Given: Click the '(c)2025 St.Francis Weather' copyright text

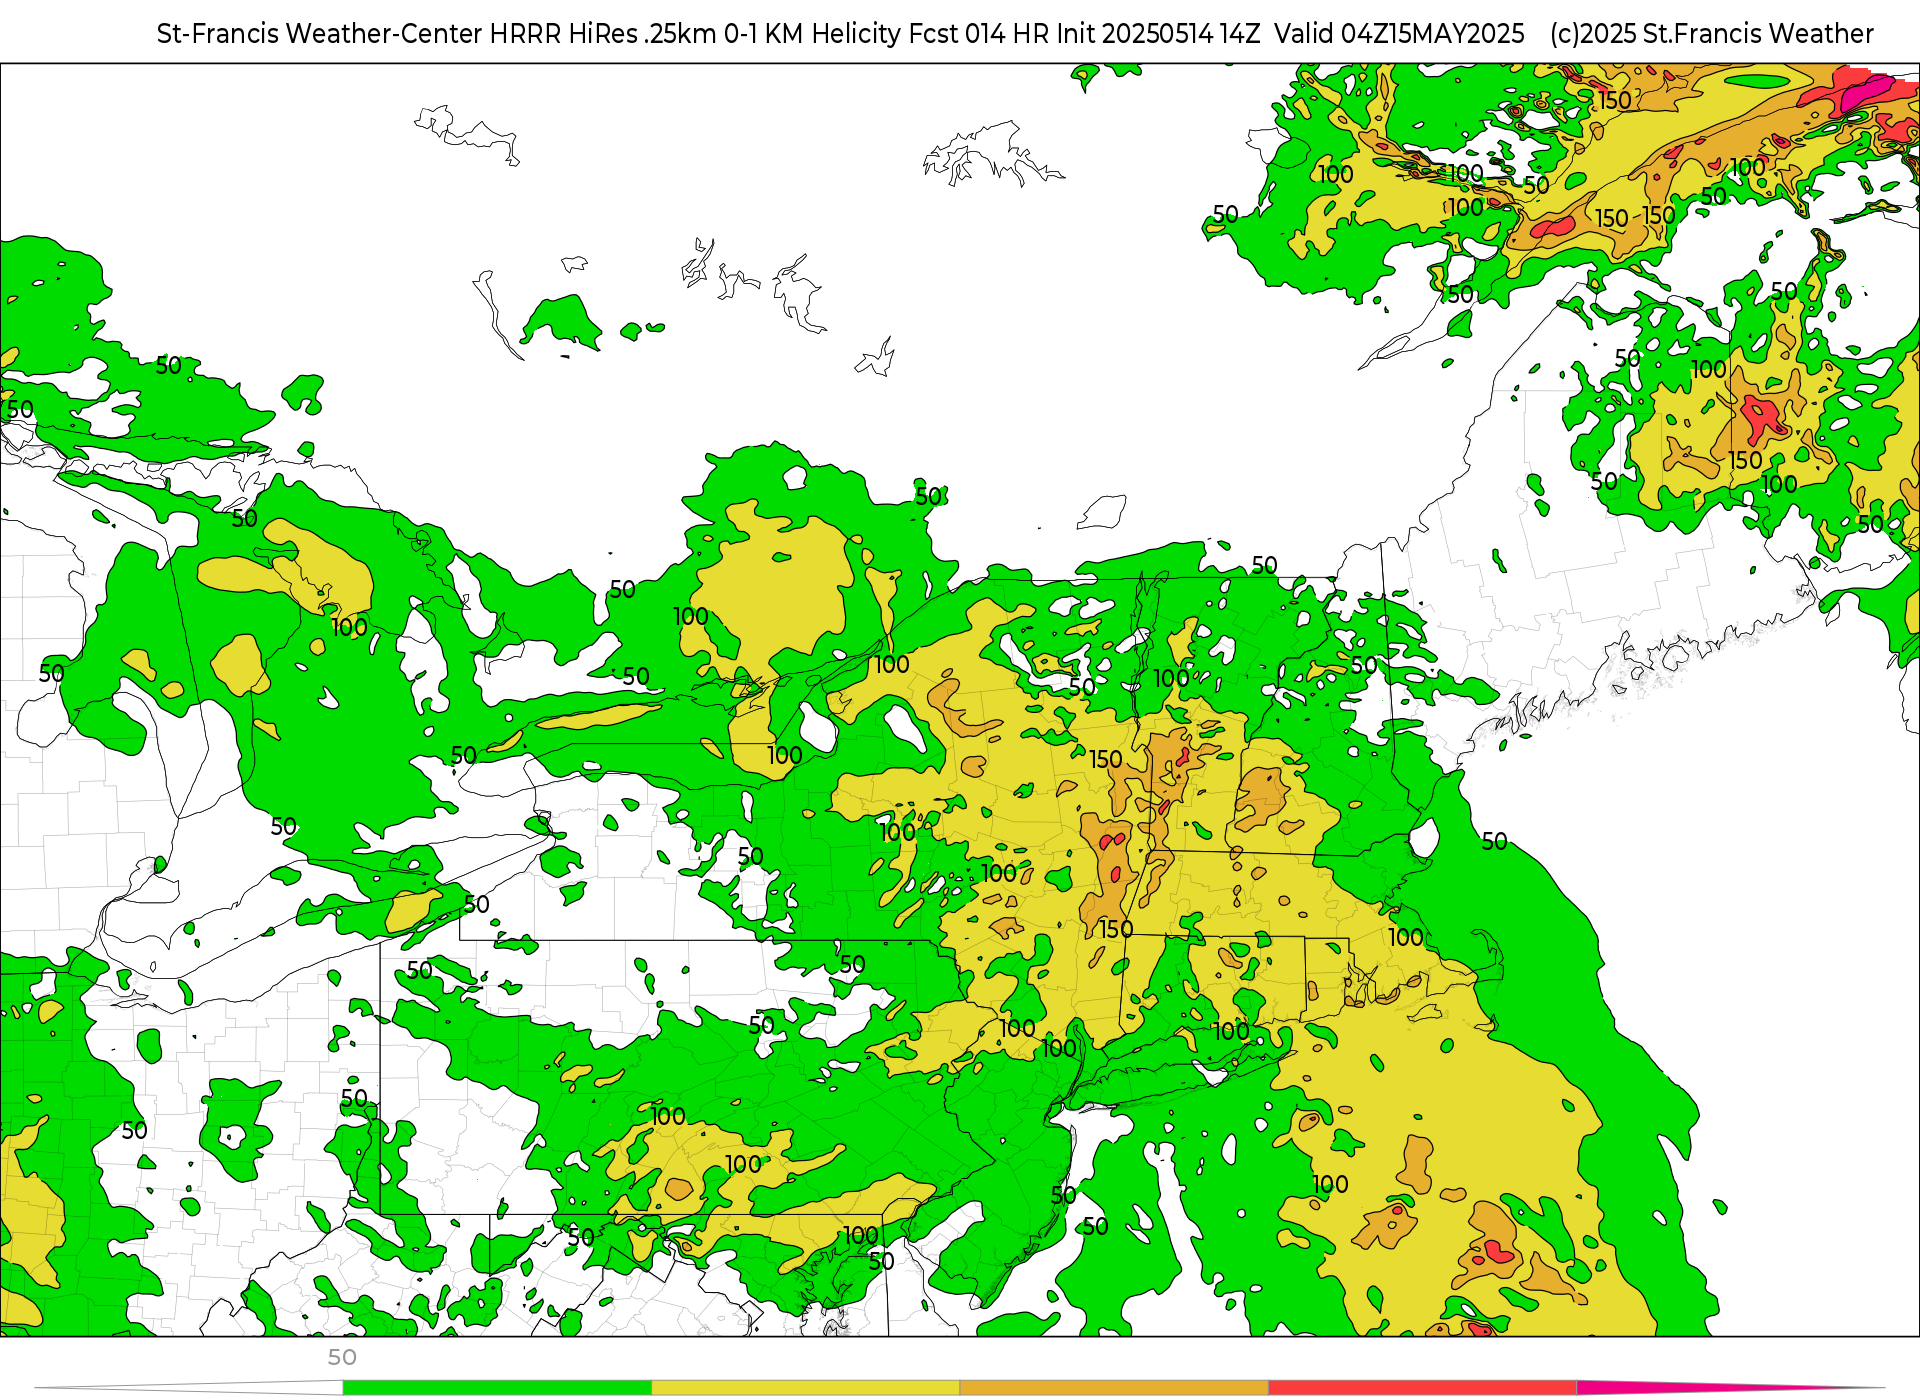Looking at the screenshot, I should [1711, 34].
